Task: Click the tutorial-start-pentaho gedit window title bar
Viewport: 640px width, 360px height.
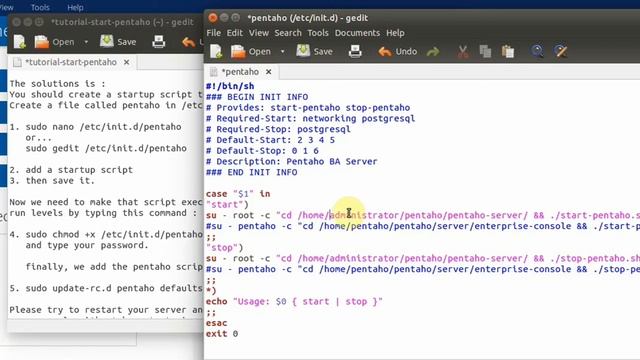Action: pos(122,22)
